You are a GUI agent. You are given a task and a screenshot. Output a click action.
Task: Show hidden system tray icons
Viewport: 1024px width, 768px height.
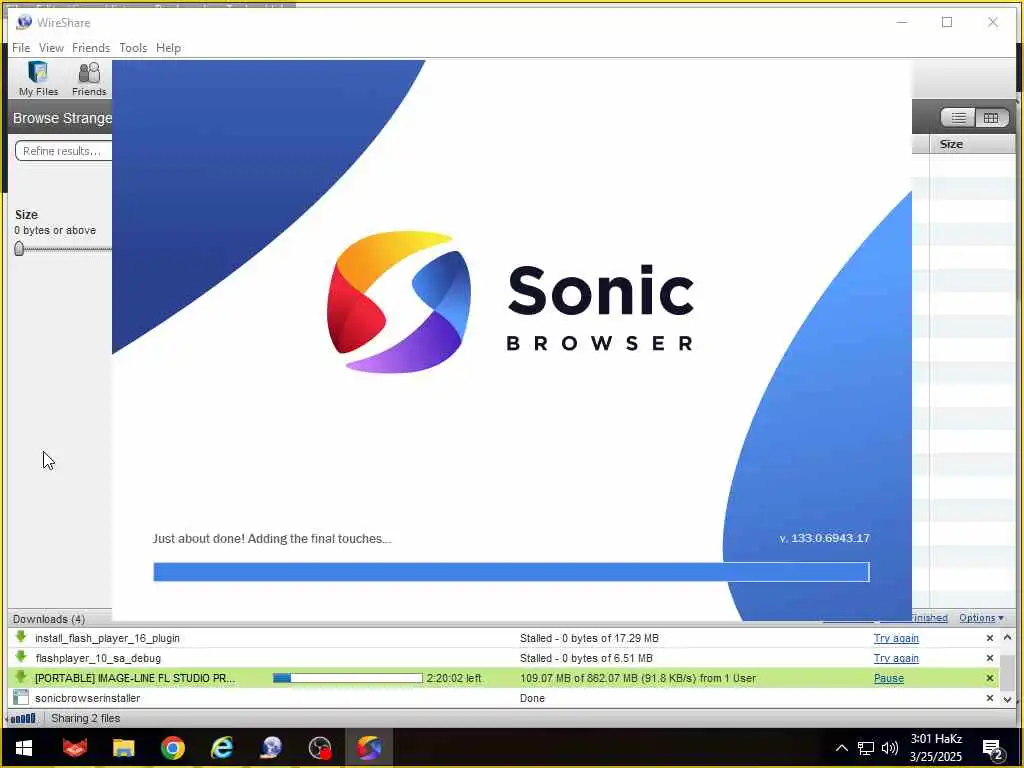[842, 748]
